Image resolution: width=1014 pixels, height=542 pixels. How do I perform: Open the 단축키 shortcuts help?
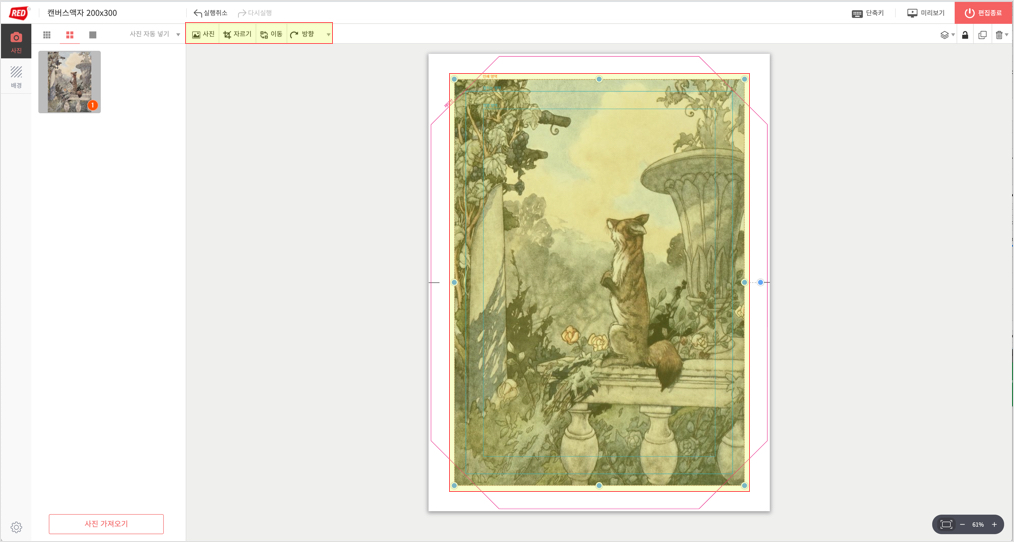868,13
